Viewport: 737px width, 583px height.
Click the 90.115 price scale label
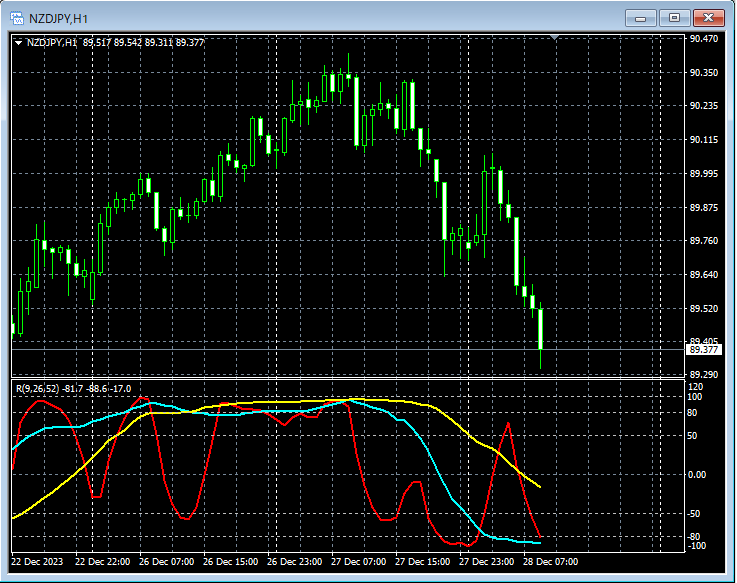(704, 140)
